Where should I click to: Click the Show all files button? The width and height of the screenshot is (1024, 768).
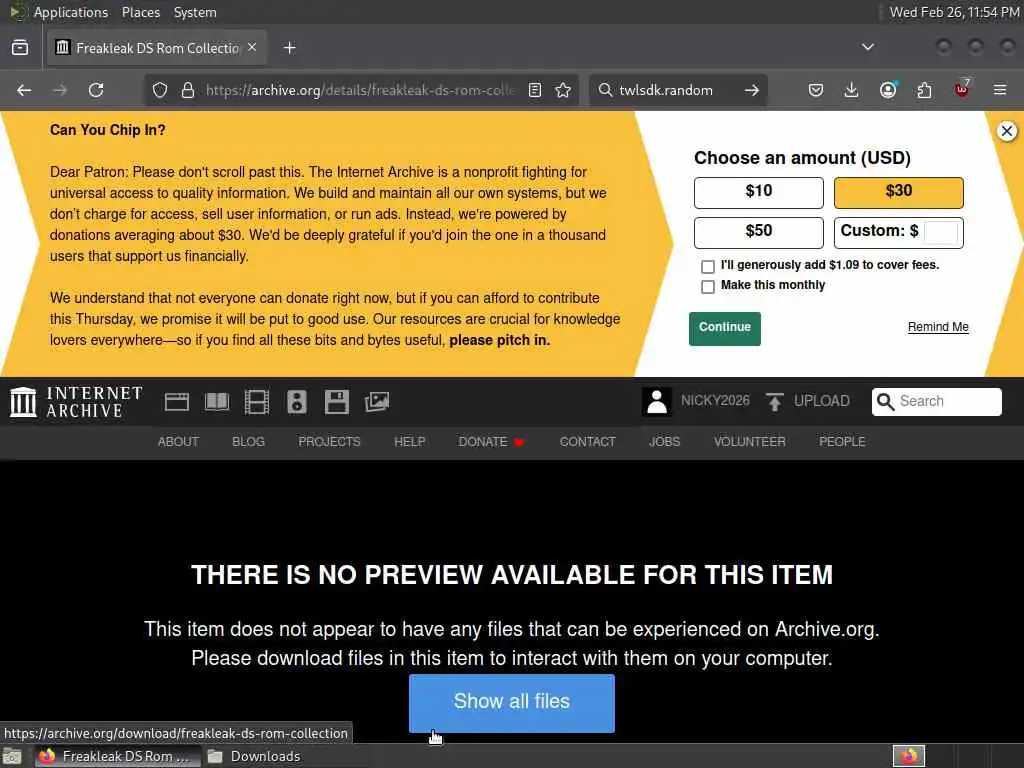pyautogui.click(x=511, y=703)
